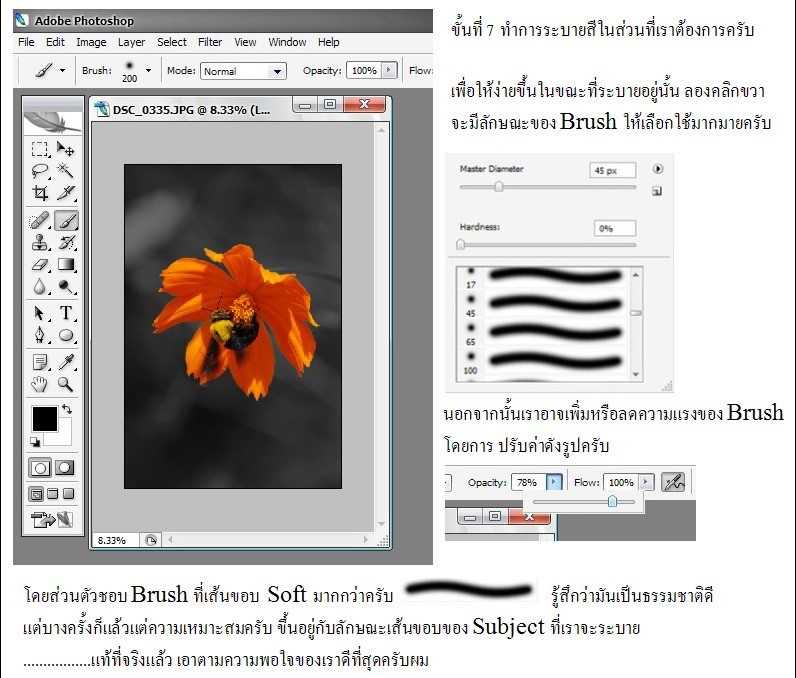
Task: Select the Blur tool
Action: pyautogui.click(x=40, y=287)
